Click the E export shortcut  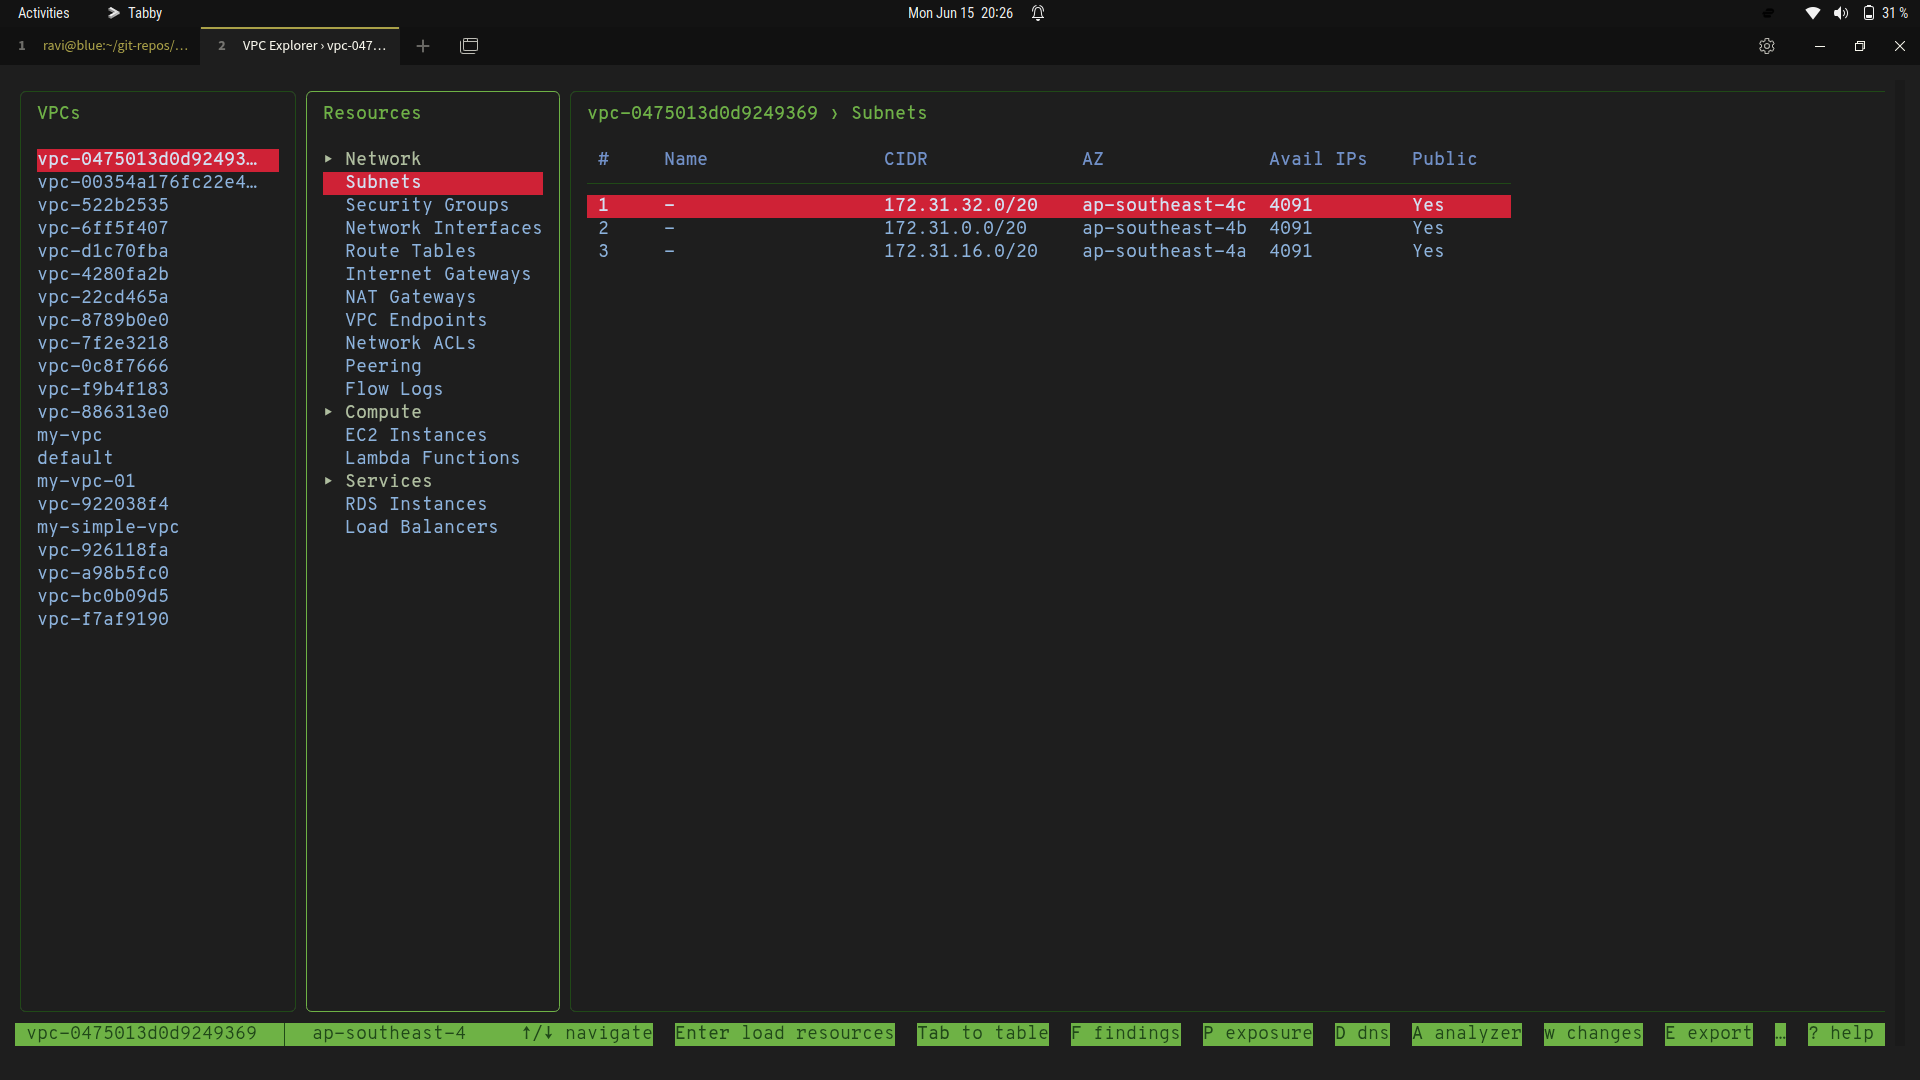tap(1709, 1034)
